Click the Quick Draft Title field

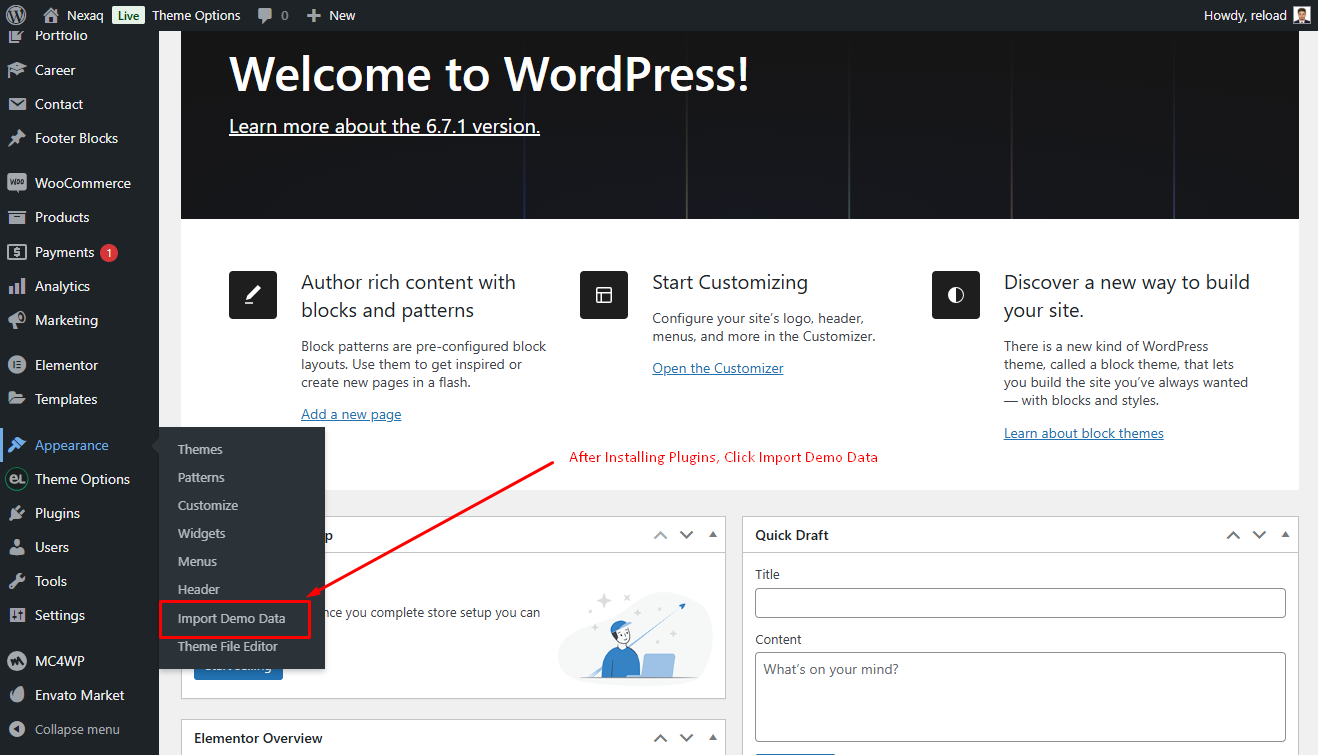[1020, 603]
